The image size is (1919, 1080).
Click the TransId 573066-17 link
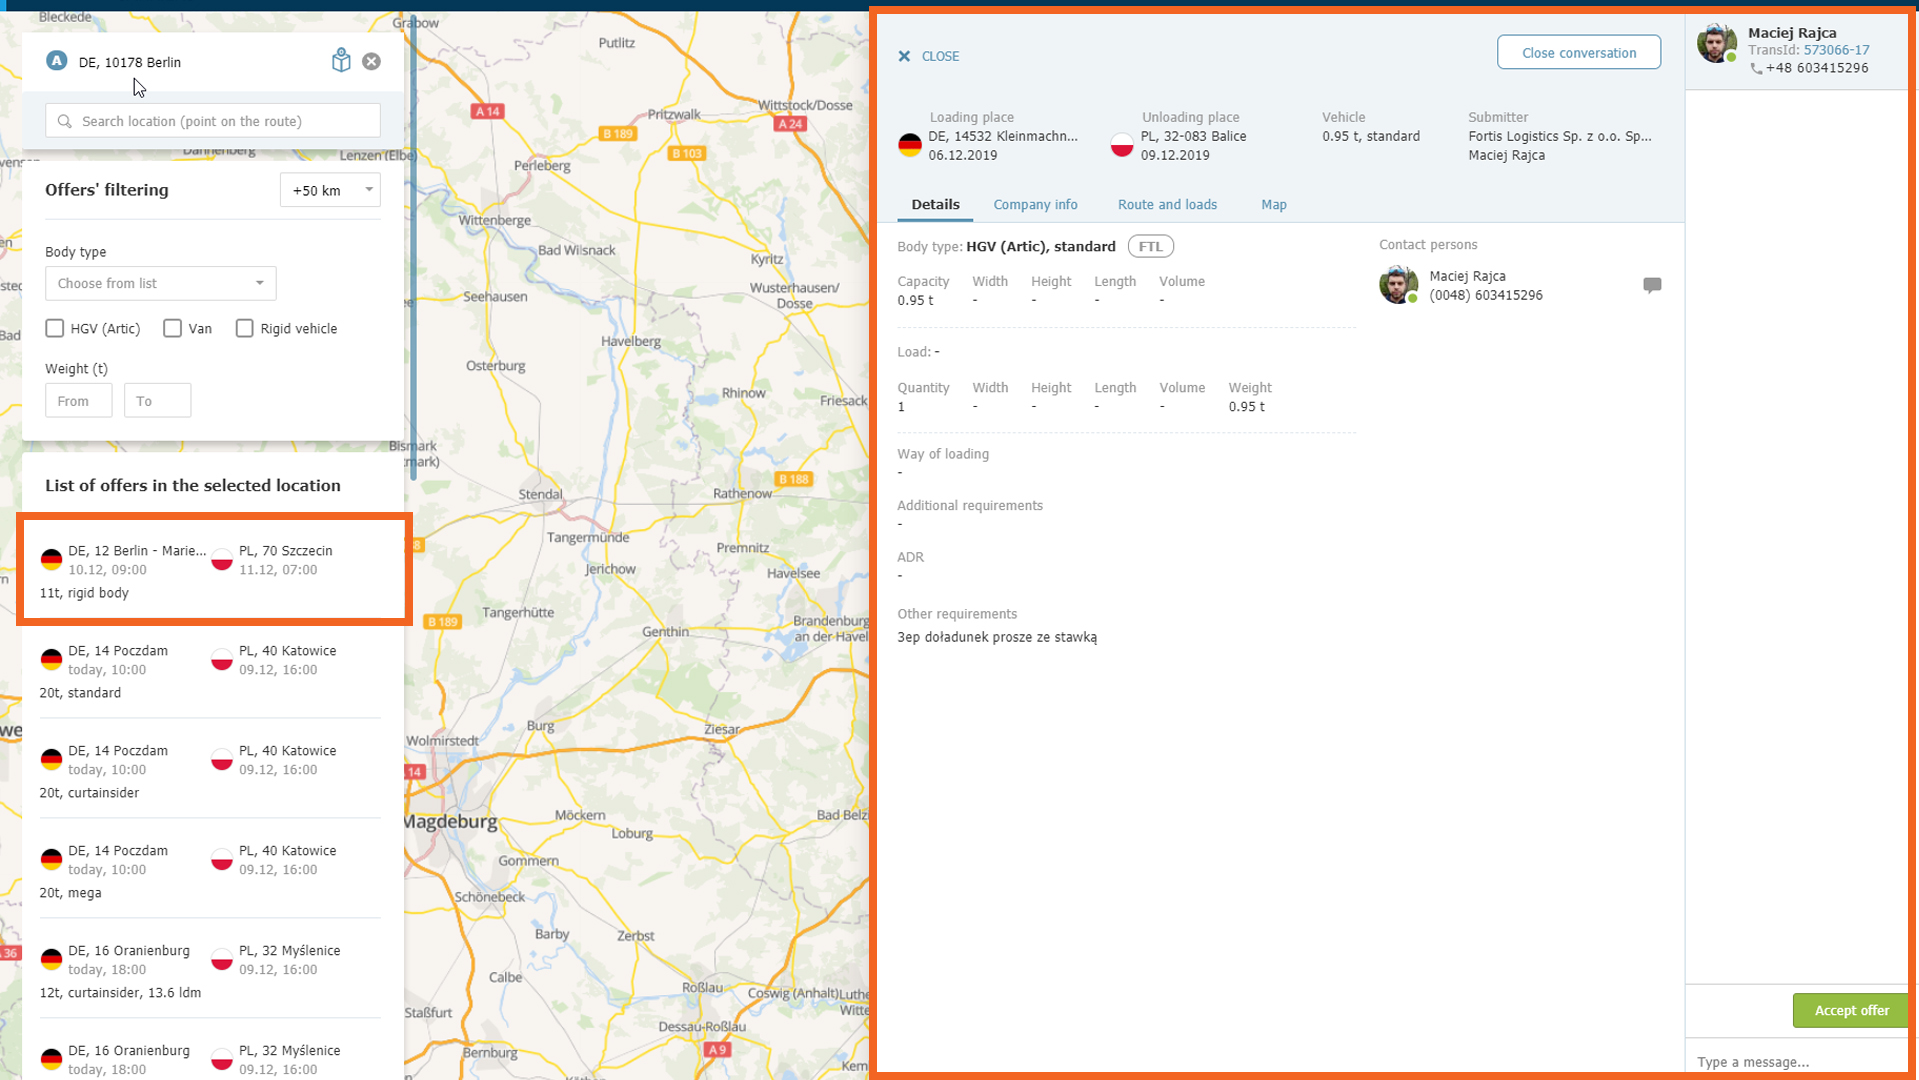pos(1836,50)
